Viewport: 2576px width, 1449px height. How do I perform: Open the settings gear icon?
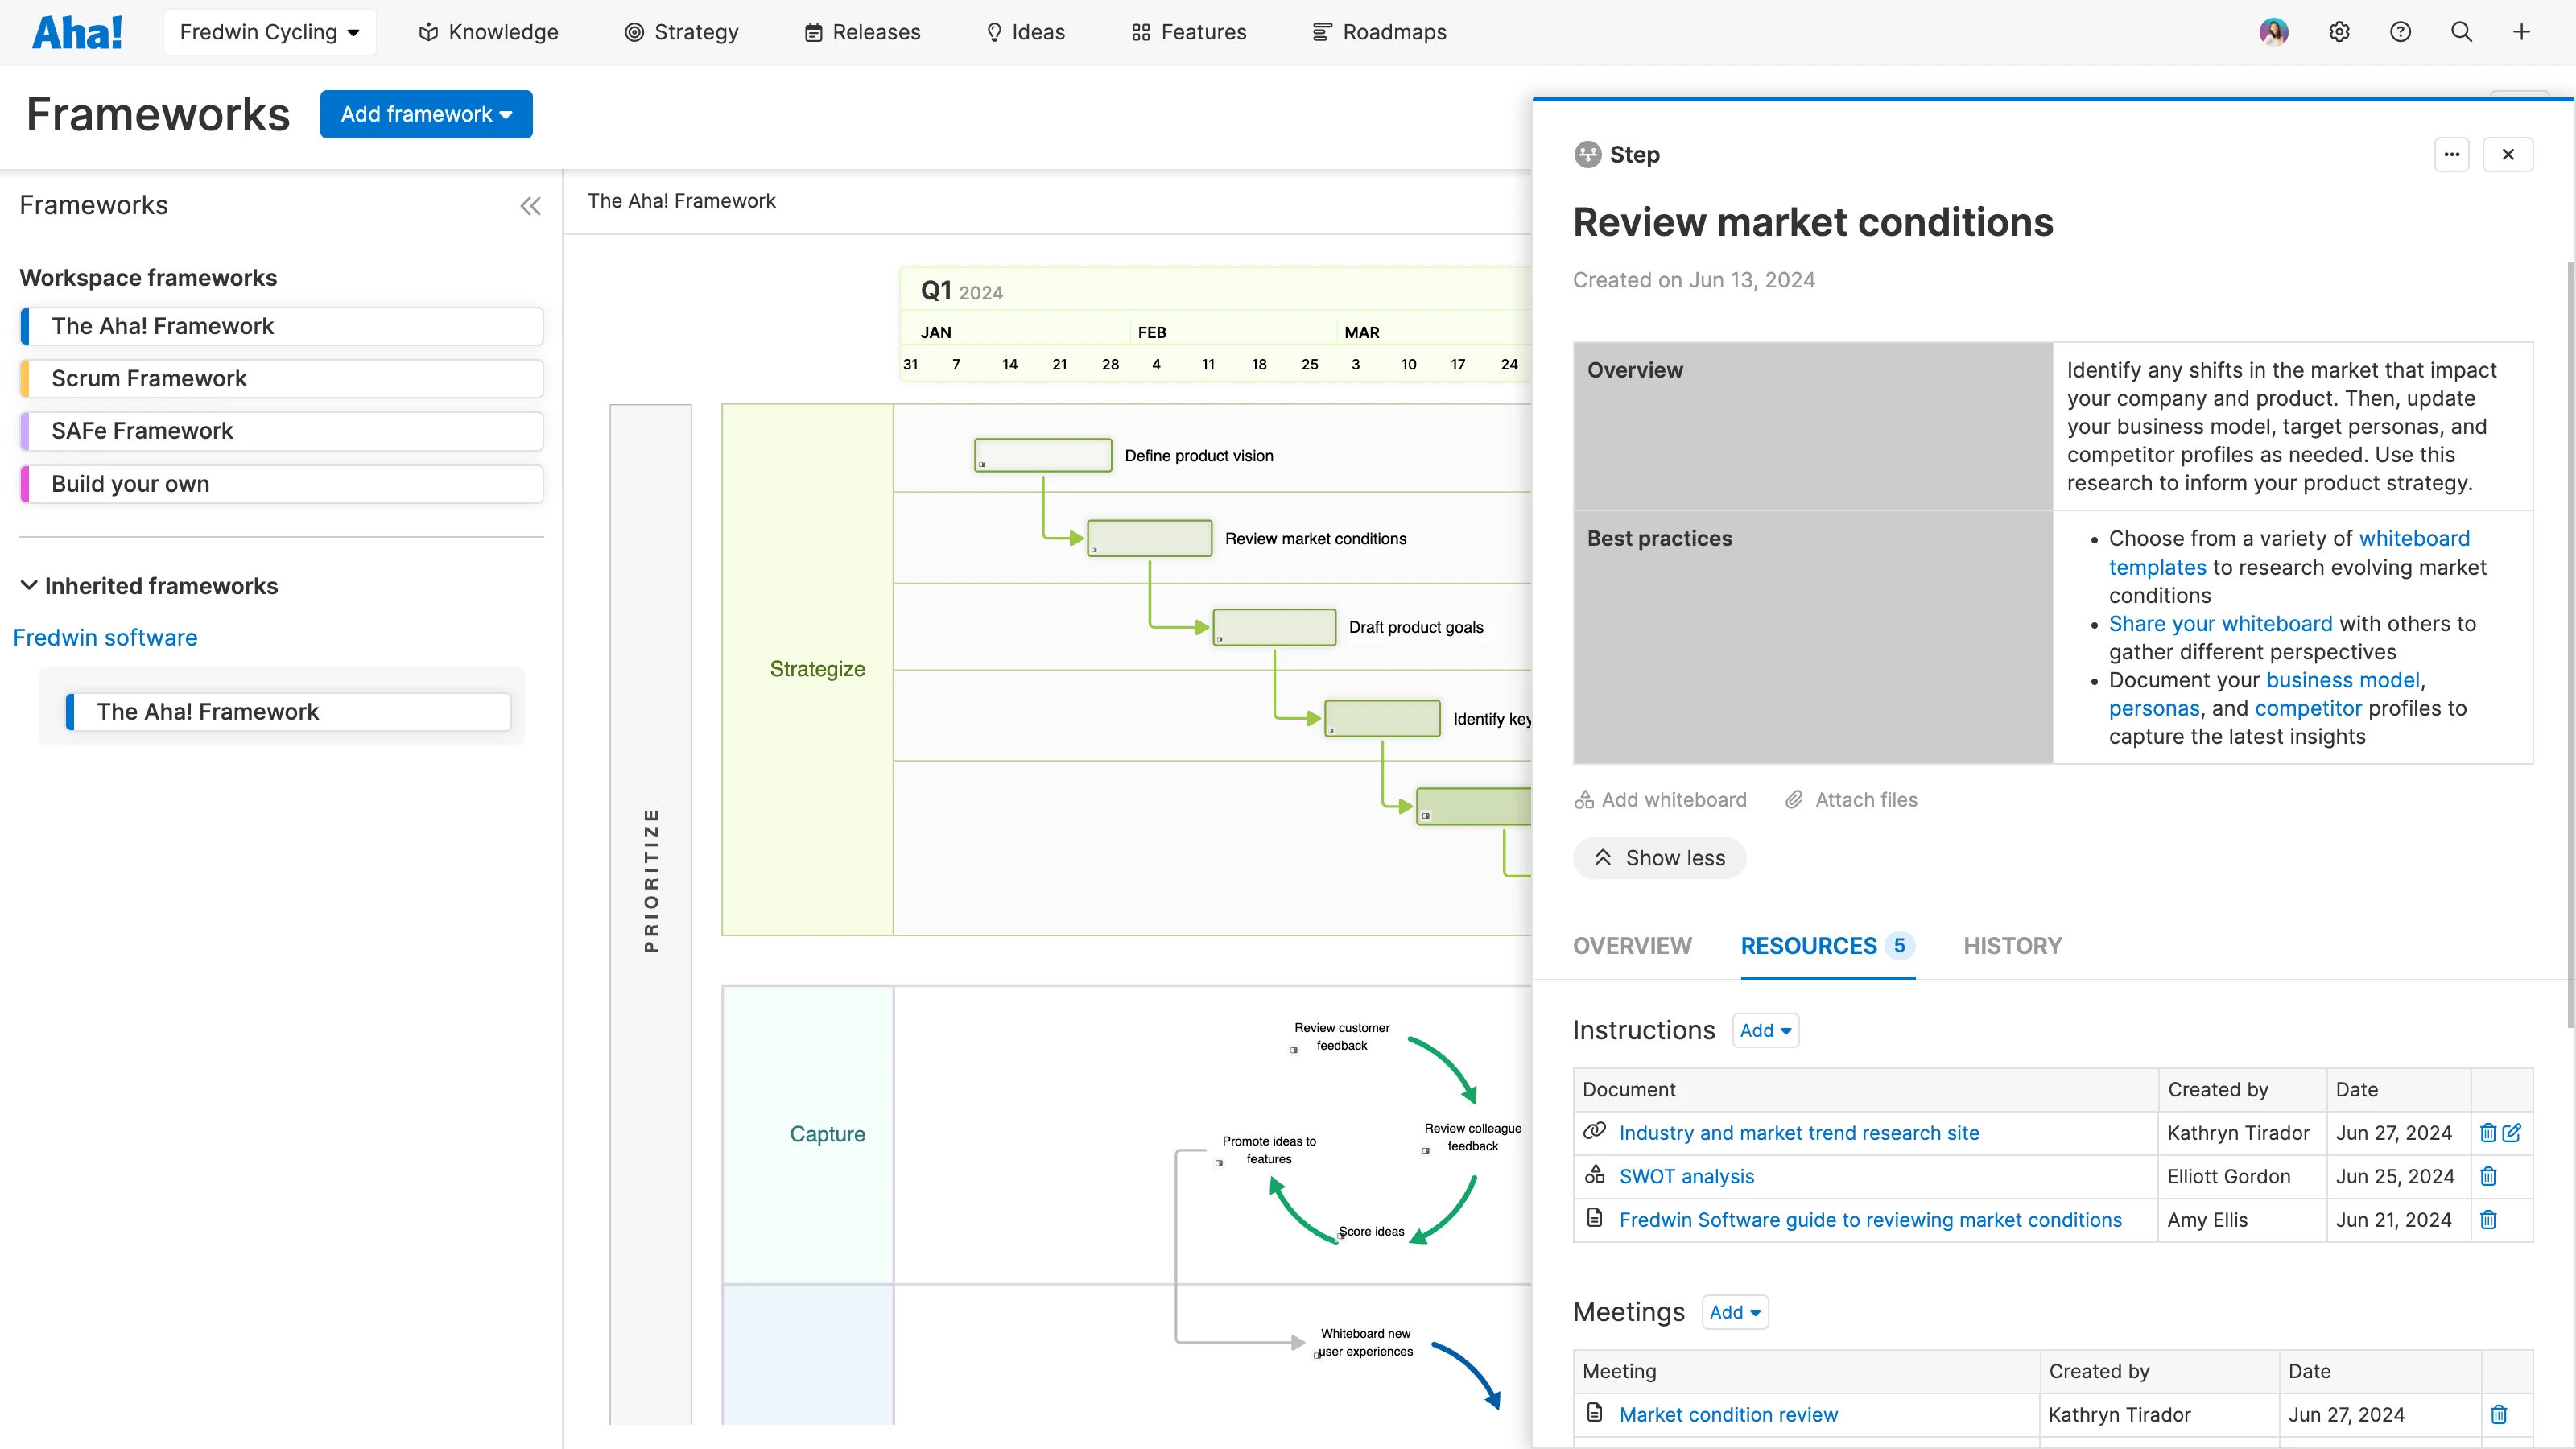2340,31
